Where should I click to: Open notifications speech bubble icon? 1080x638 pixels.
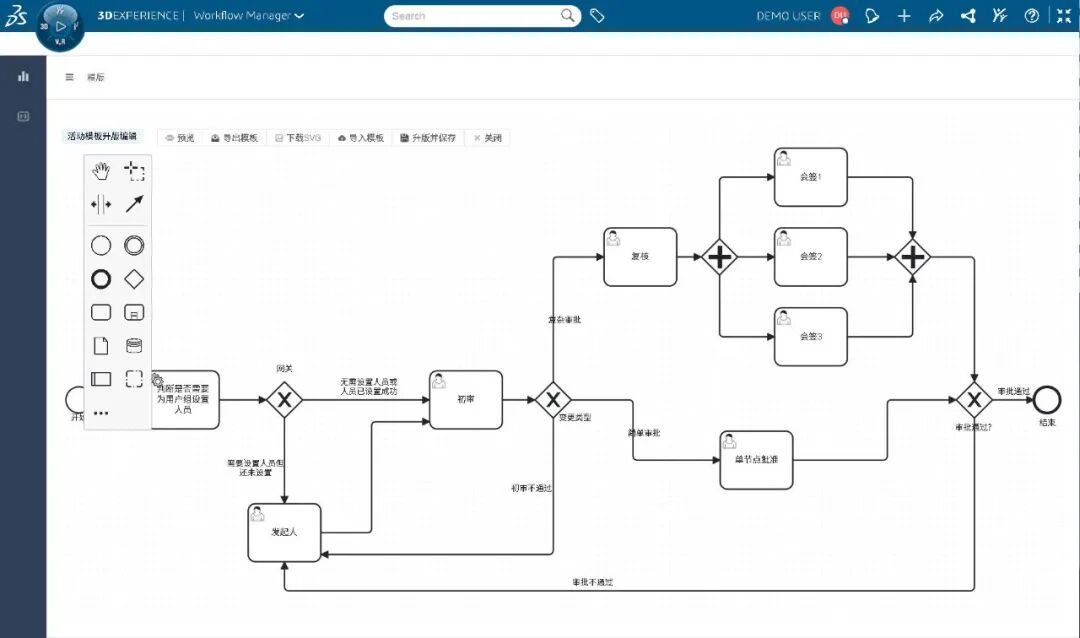tap(872, 15)
